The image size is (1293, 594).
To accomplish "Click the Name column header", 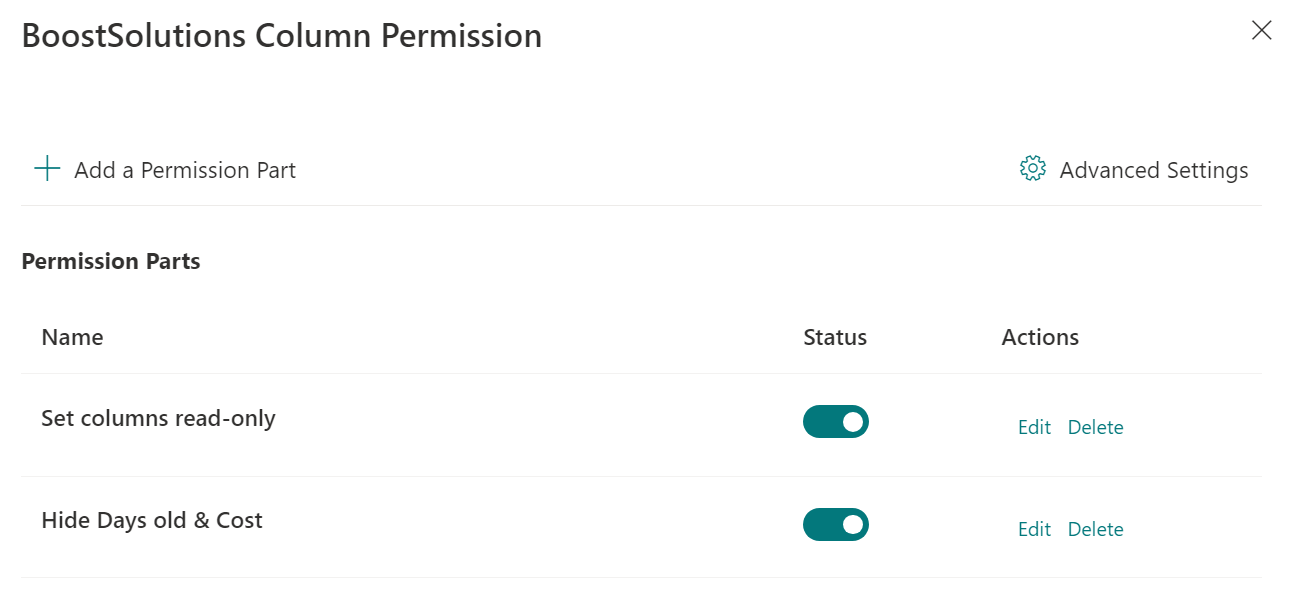I will click(x=72, y=337).
